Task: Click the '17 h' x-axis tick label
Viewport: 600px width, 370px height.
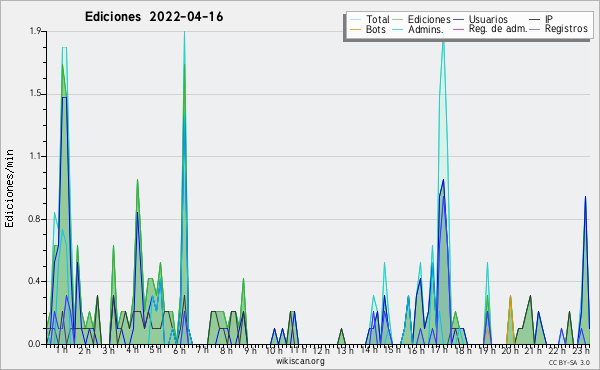Action: pyautogui.click(x=440, y=350)
